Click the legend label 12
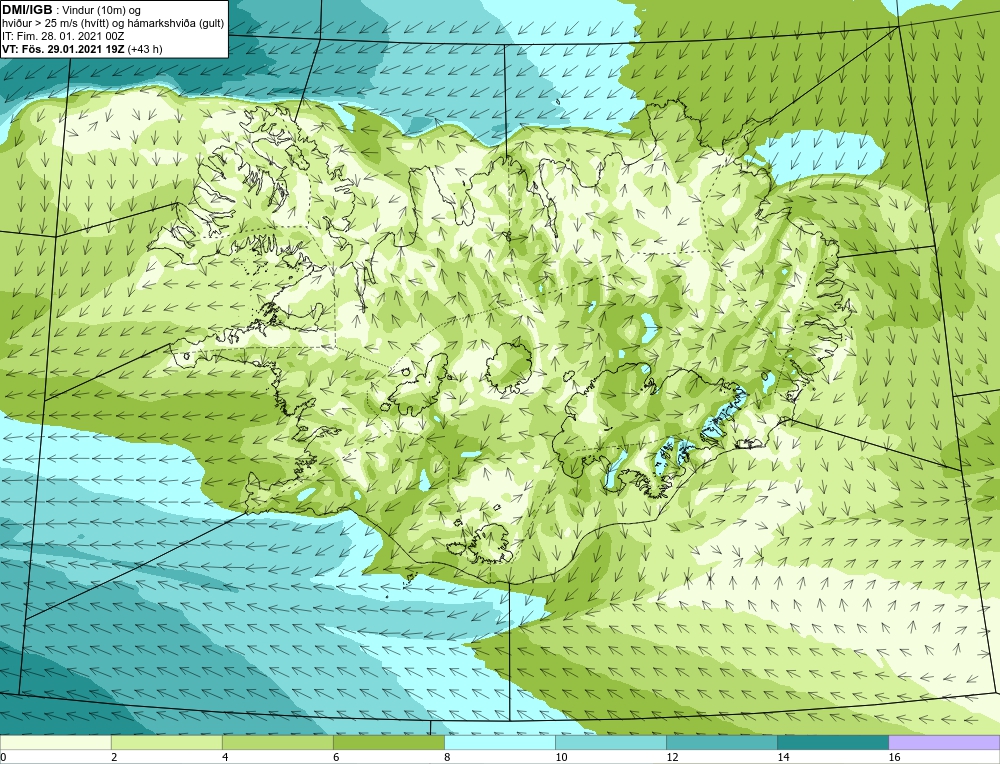The image size is (1000, 764). [x=672, y=757]
